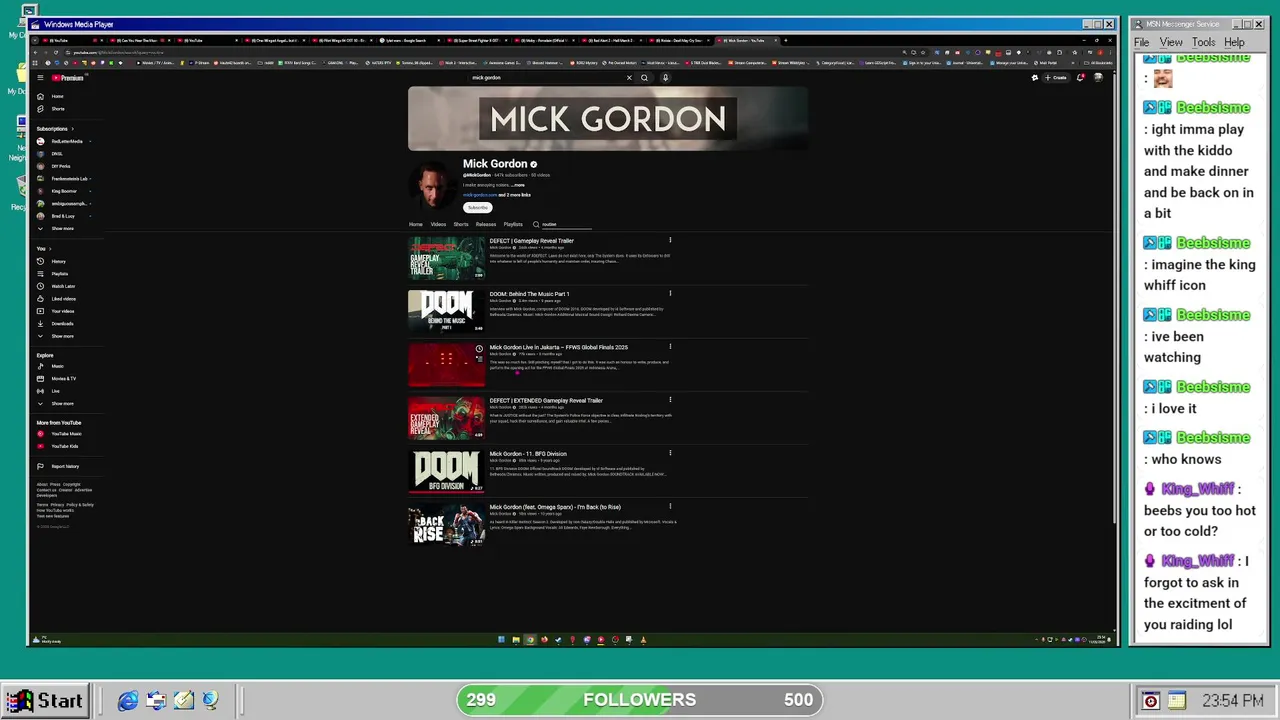Launch Internet Explorer from quick launch
This screenshot has height=720, width=1280.
[x=128, y=701]
